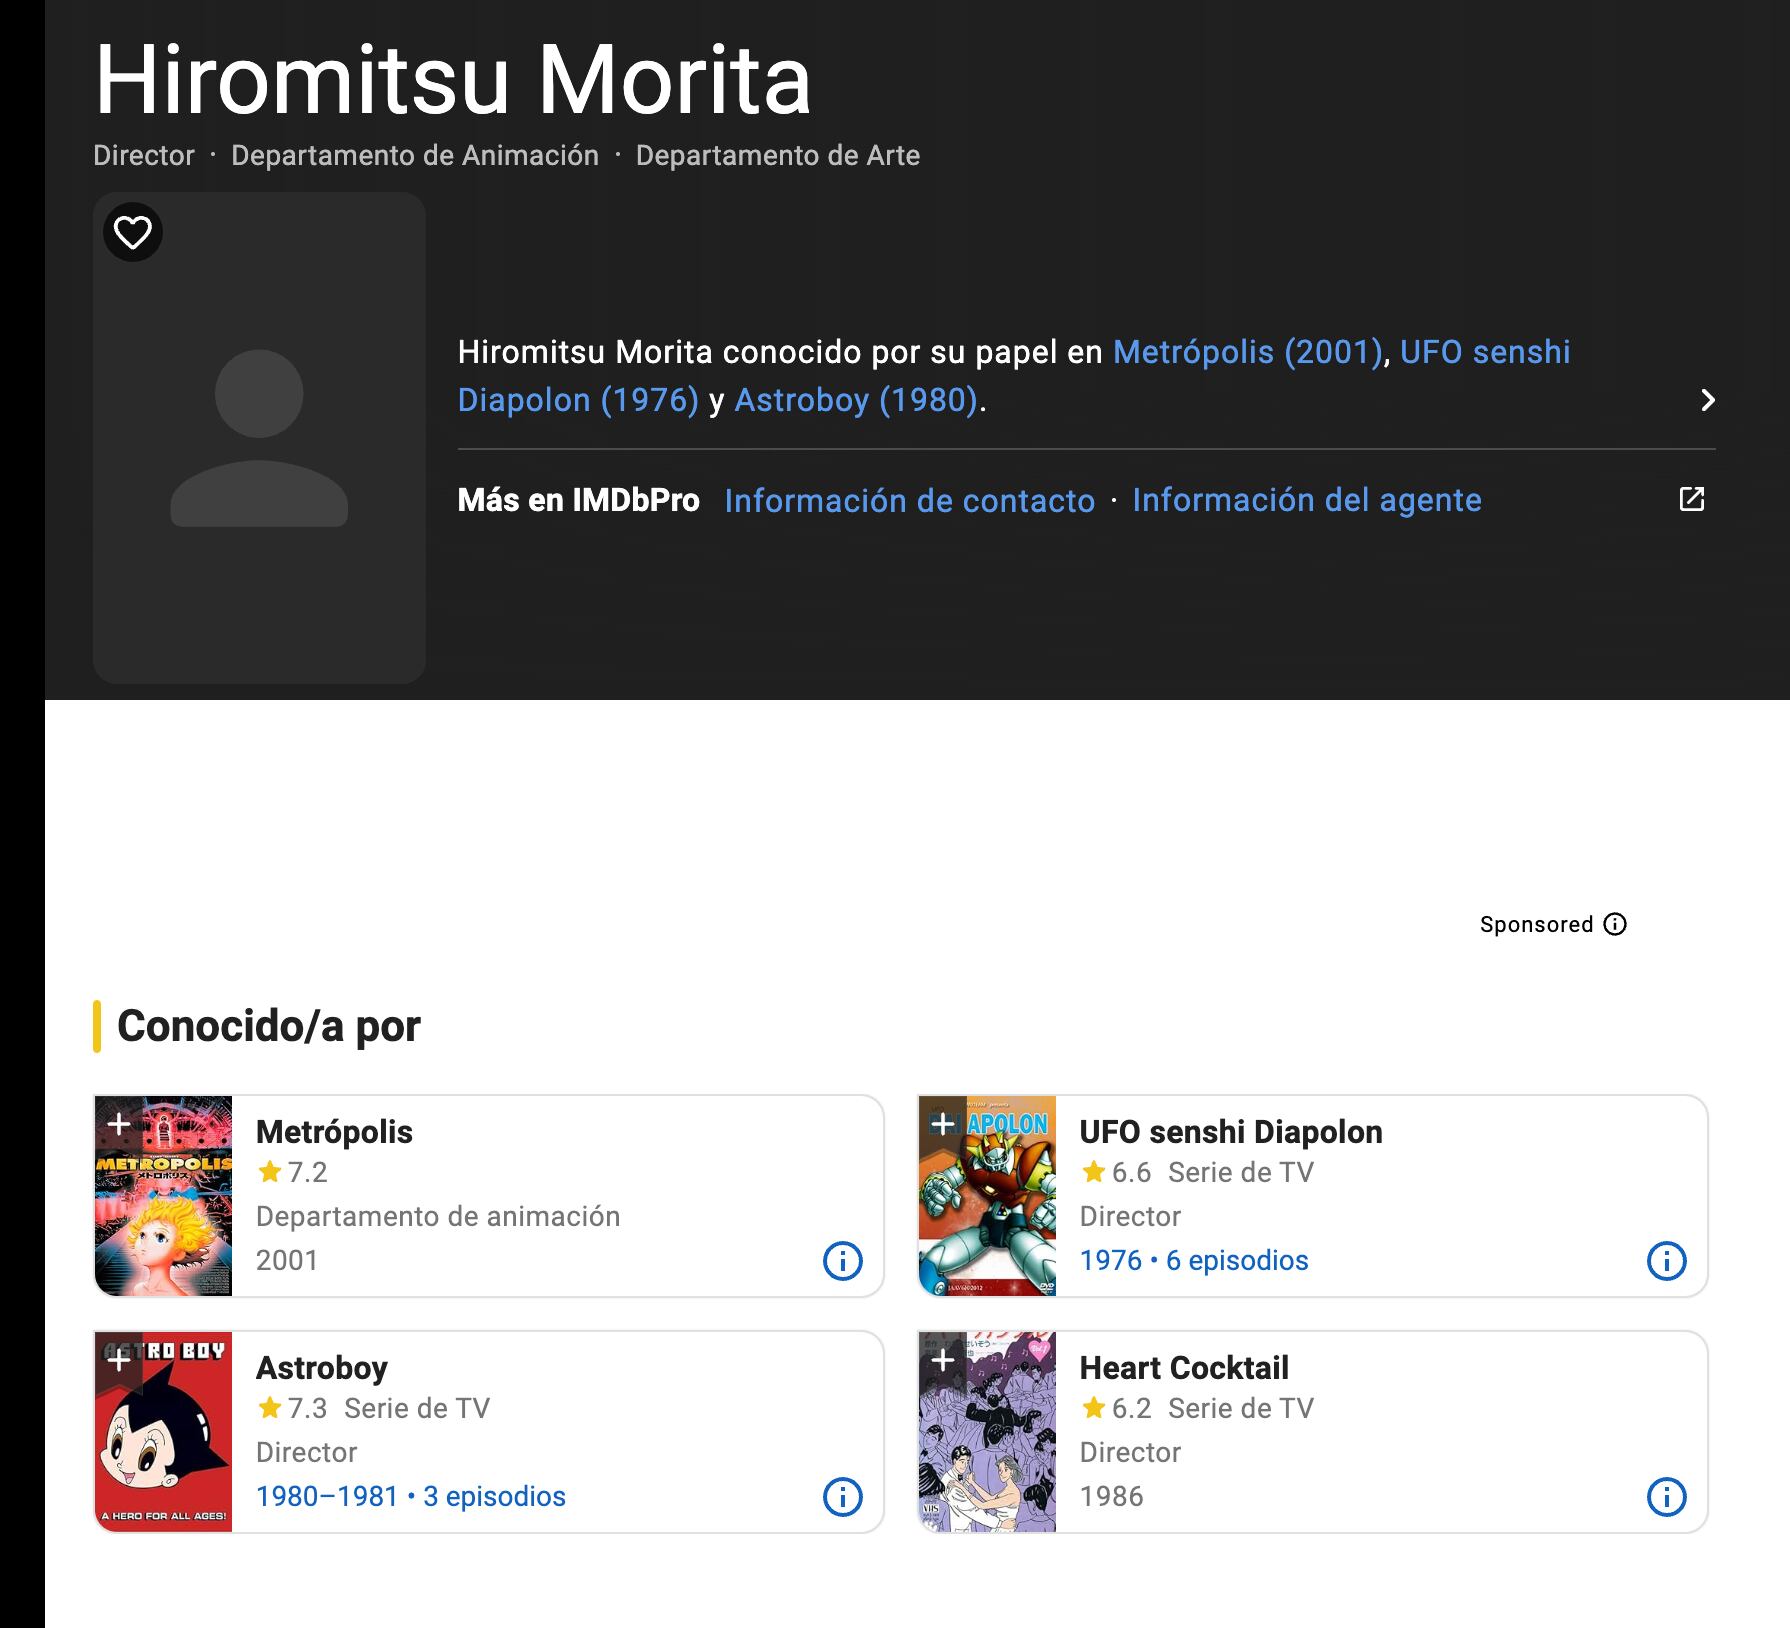Open the Metrópolis title in Conocido/a por

334,1132
